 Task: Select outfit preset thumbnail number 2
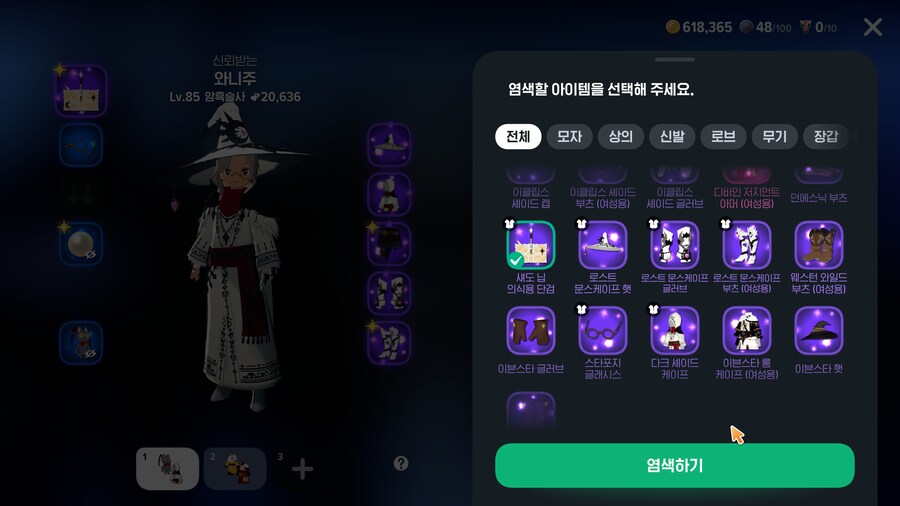click(235, 469)
